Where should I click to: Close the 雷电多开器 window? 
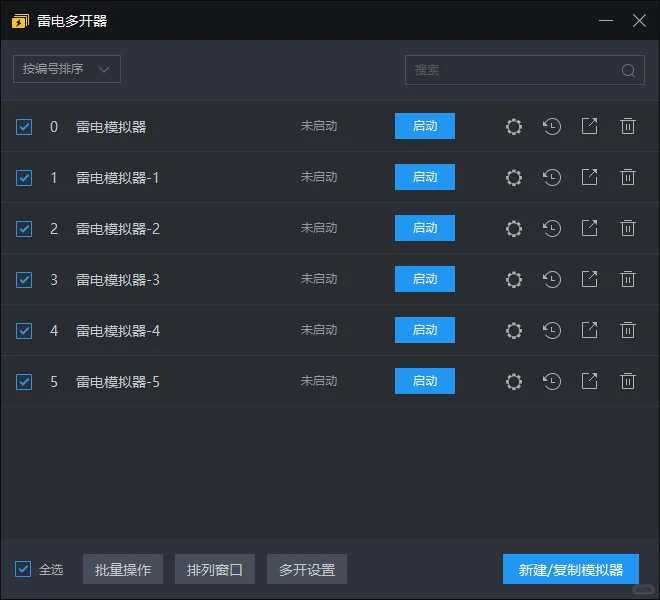tap(639, 20)
